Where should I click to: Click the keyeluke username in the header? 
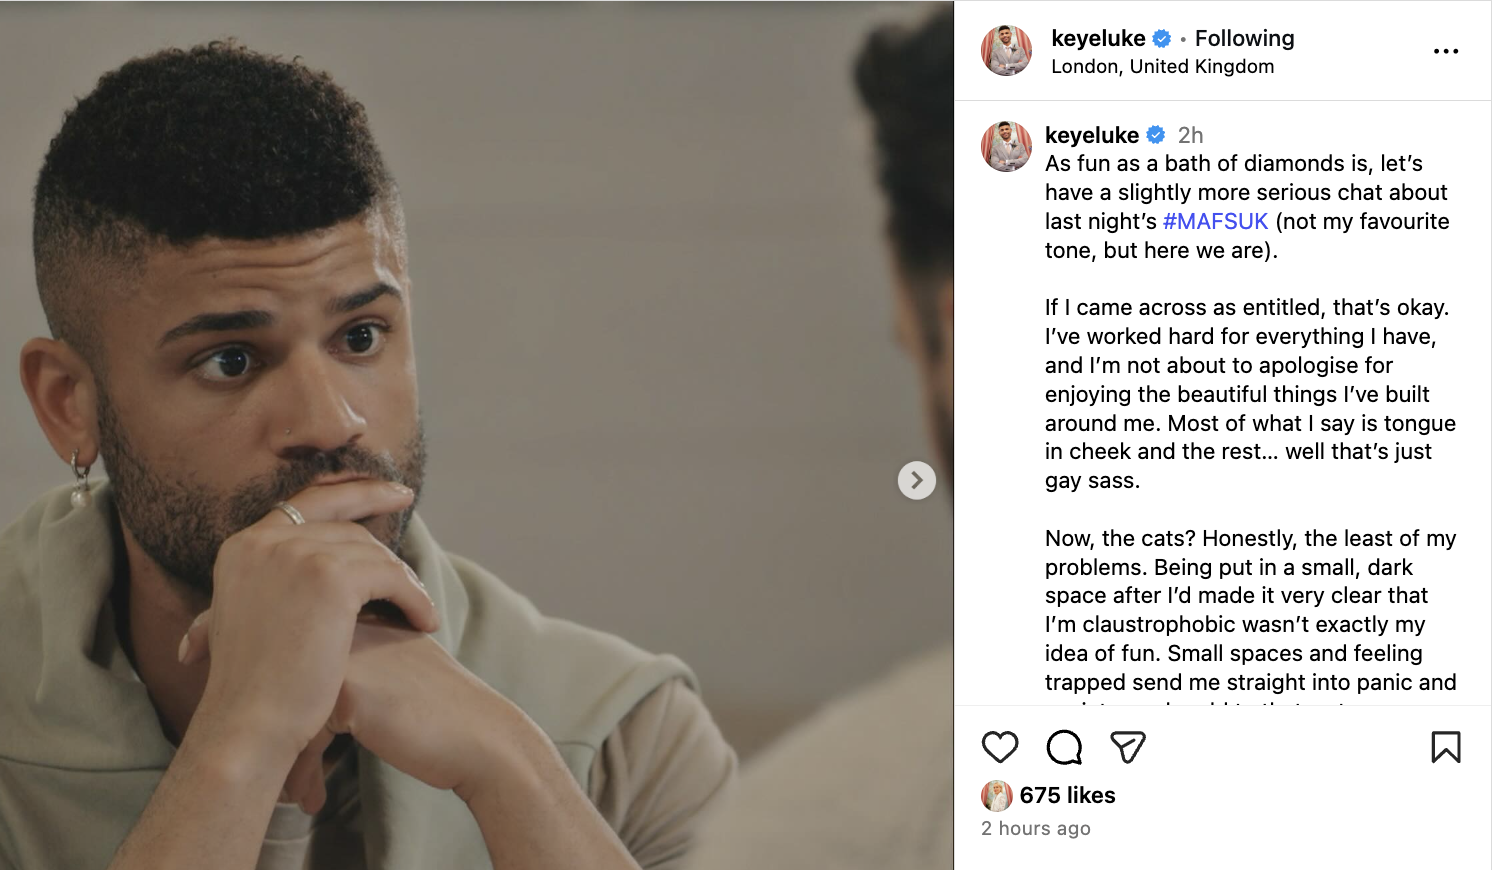[1098, 39]
